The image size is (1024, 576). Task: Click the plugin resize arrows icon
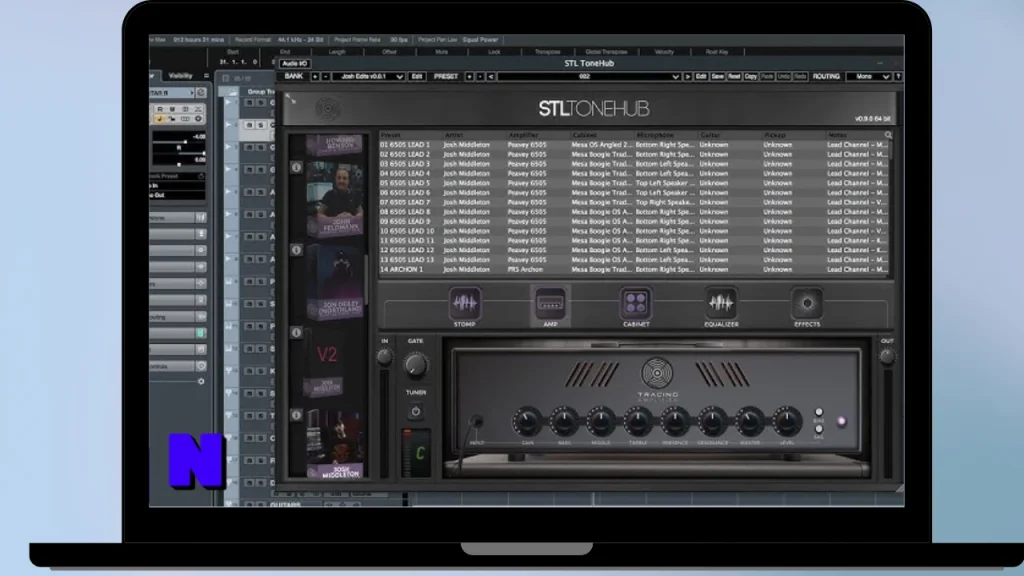291,99
